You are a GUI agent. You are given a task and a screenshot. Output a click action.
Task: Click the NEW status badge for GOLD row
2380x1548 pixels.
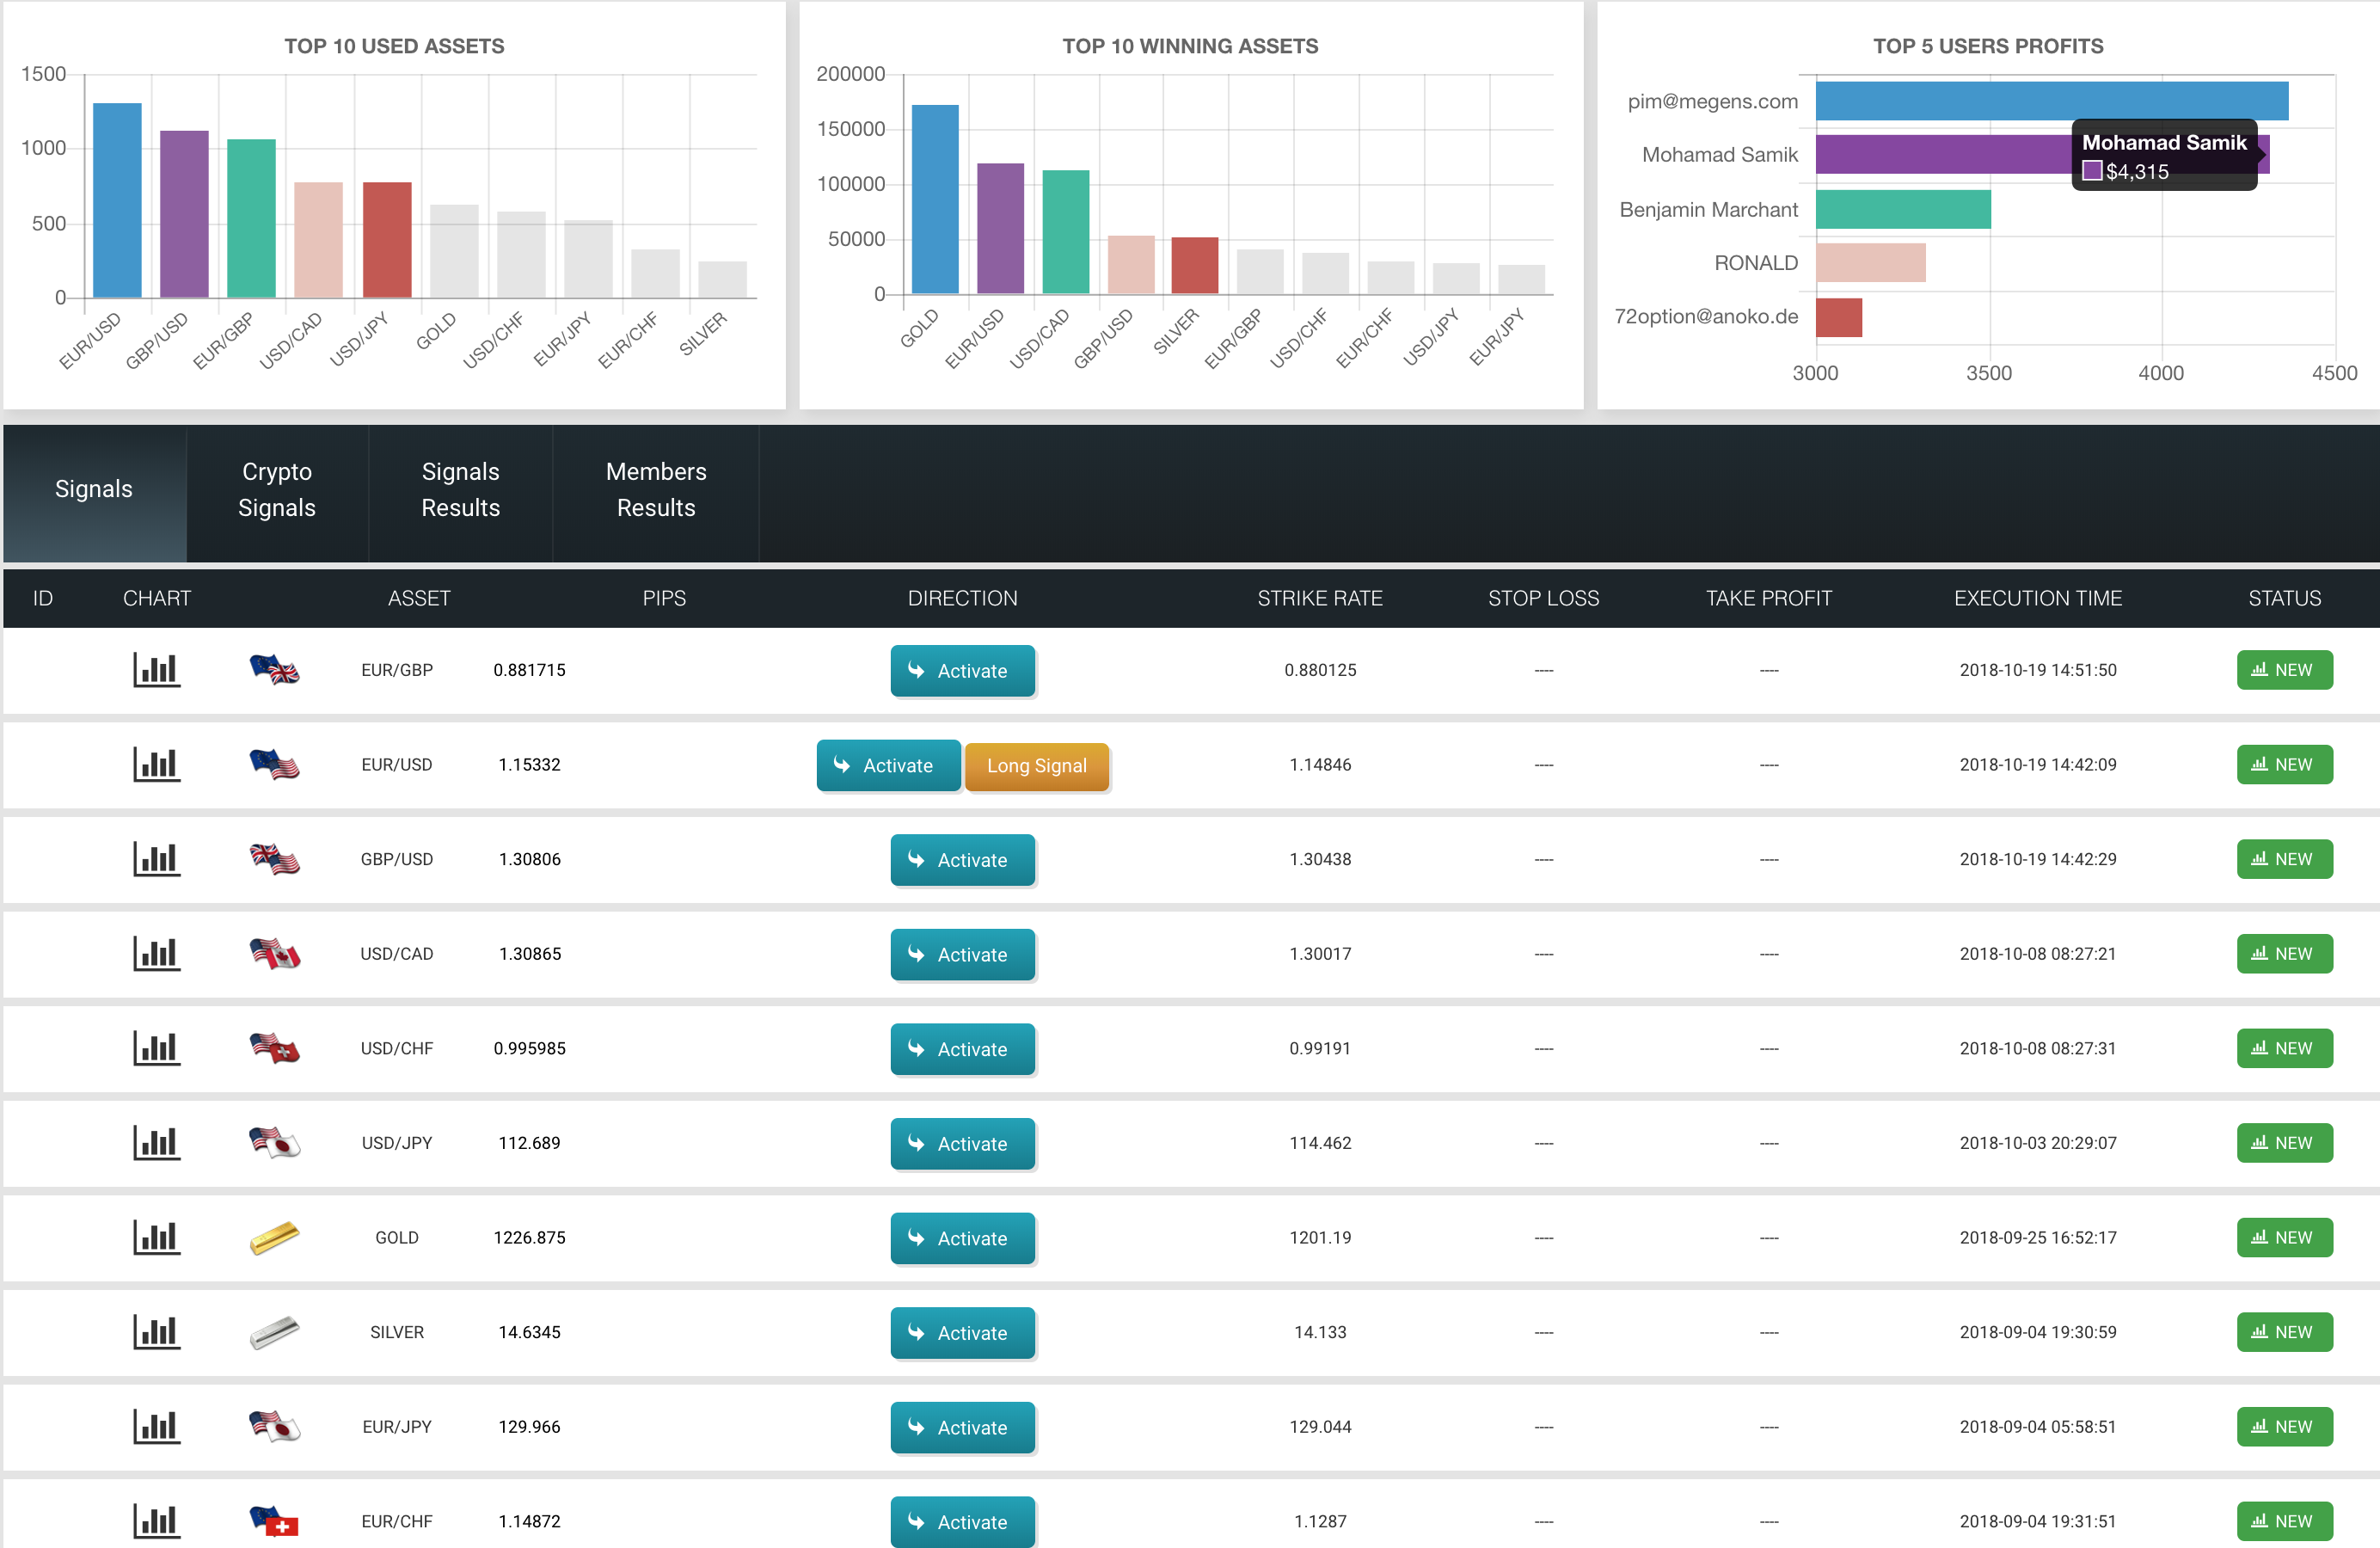(2285, 1238)
